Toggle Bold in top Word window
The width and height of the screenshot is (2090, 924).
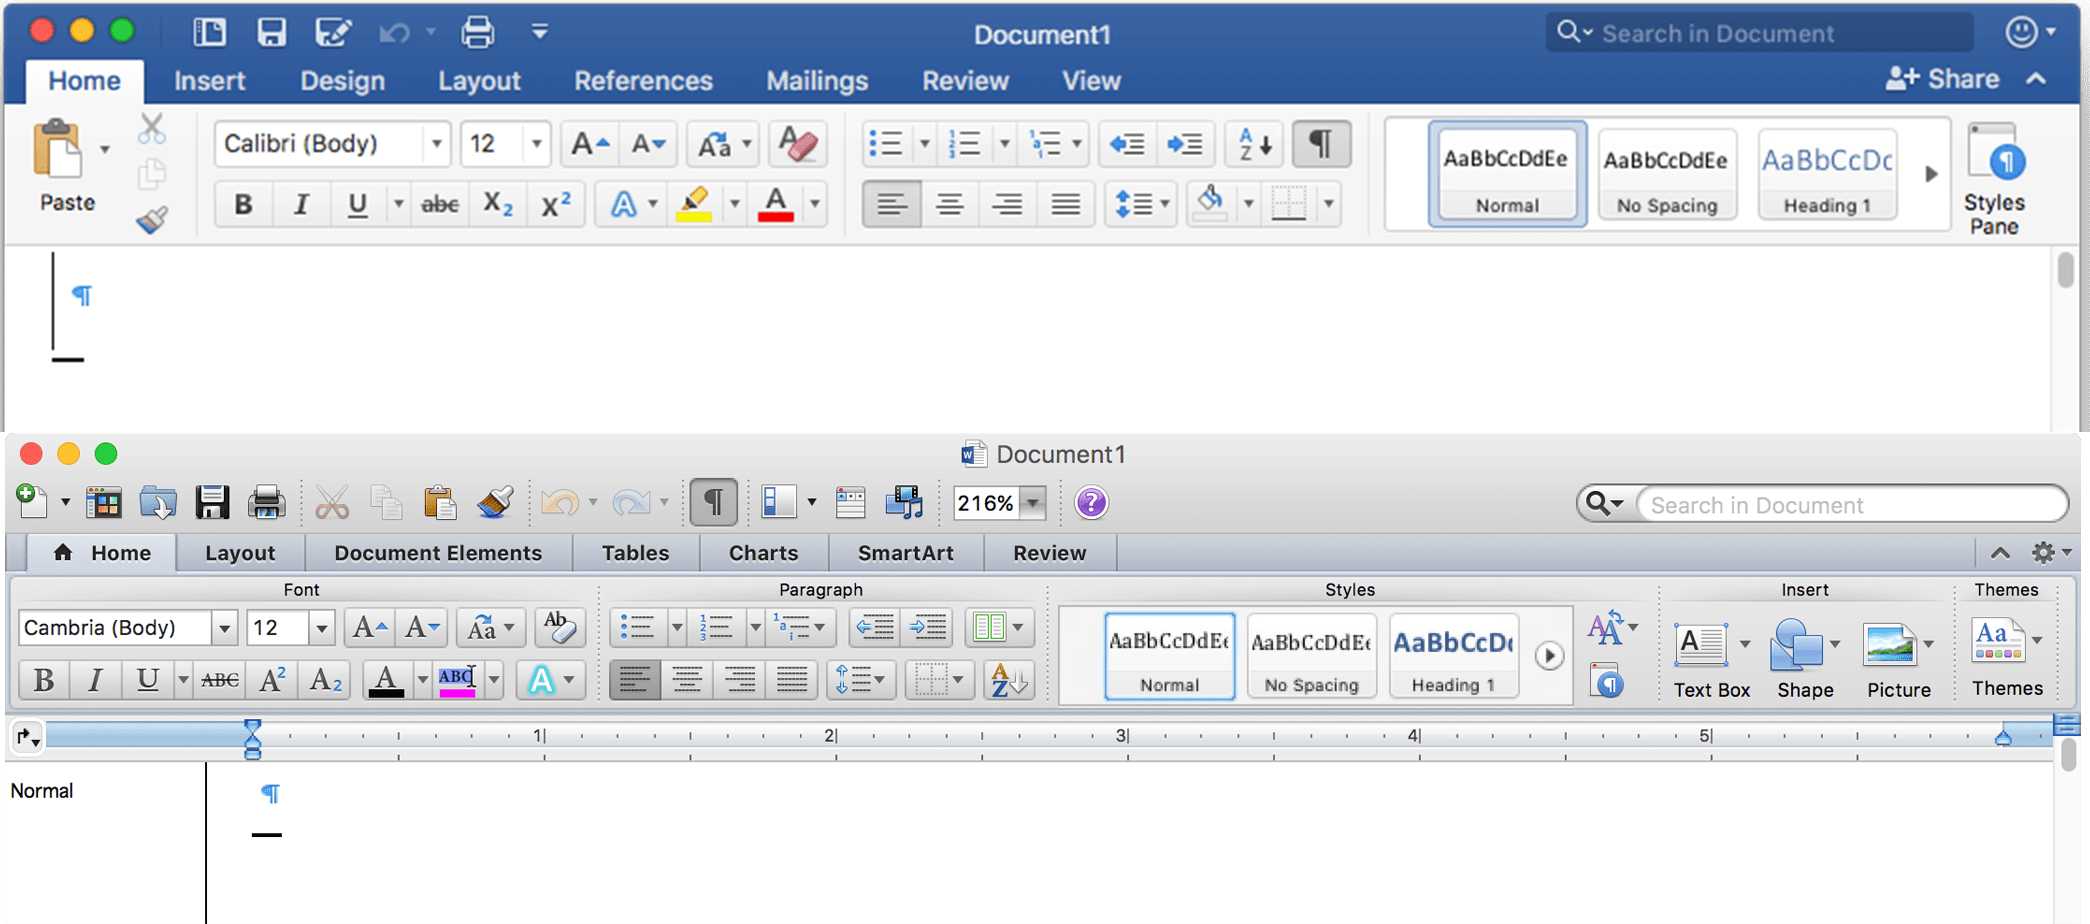(x=242, y=204)
